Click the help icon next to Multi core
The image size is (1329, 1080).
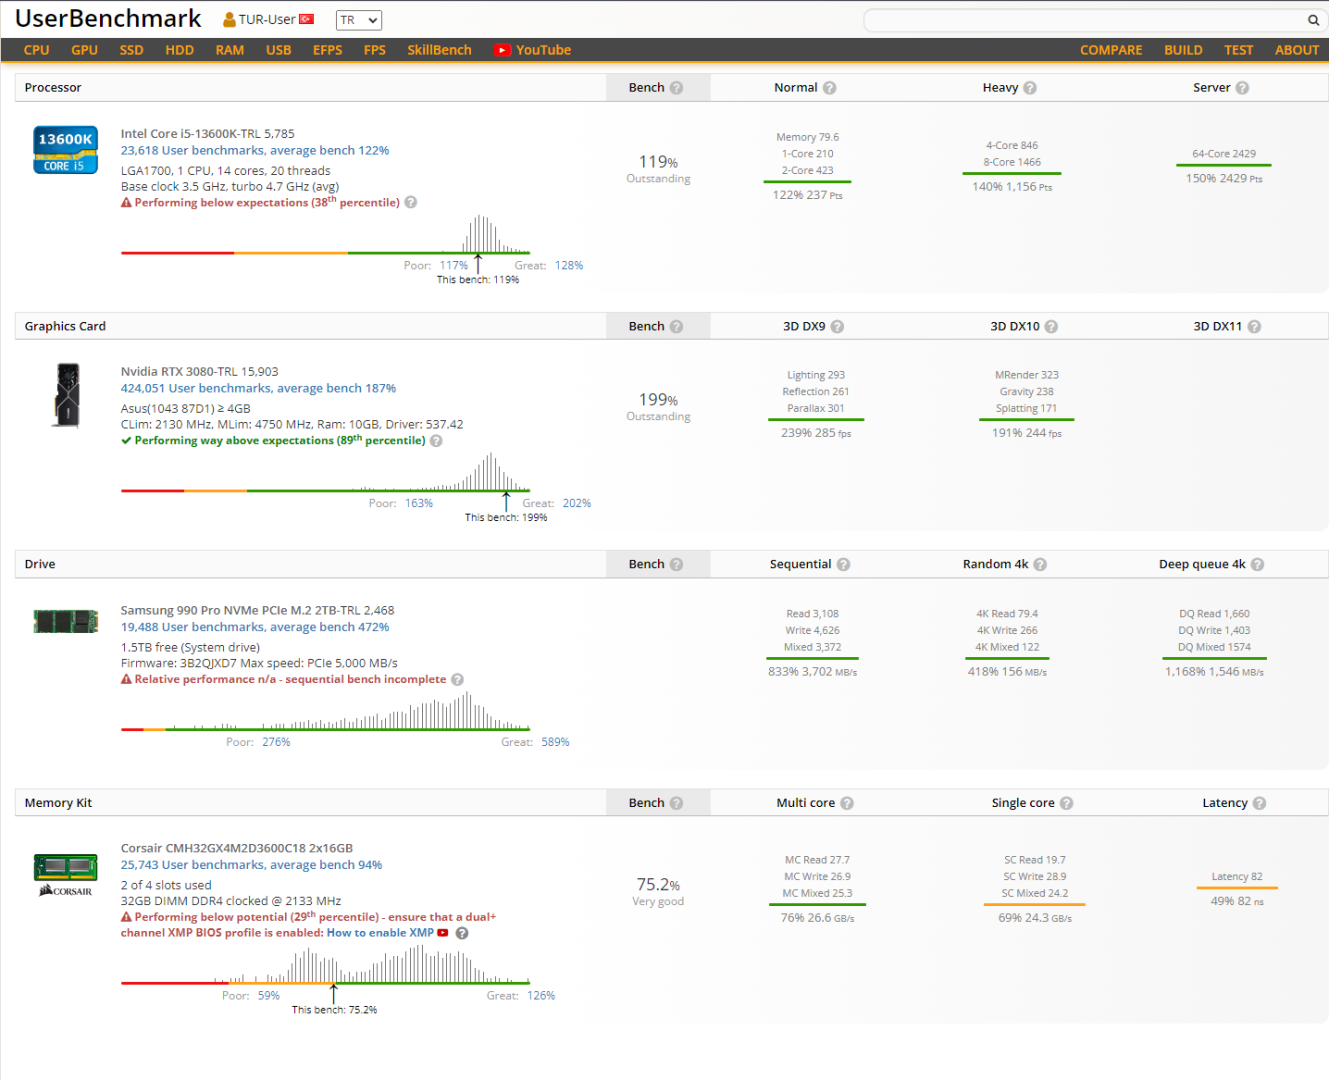pyautogui.click(x=847, y=803)
